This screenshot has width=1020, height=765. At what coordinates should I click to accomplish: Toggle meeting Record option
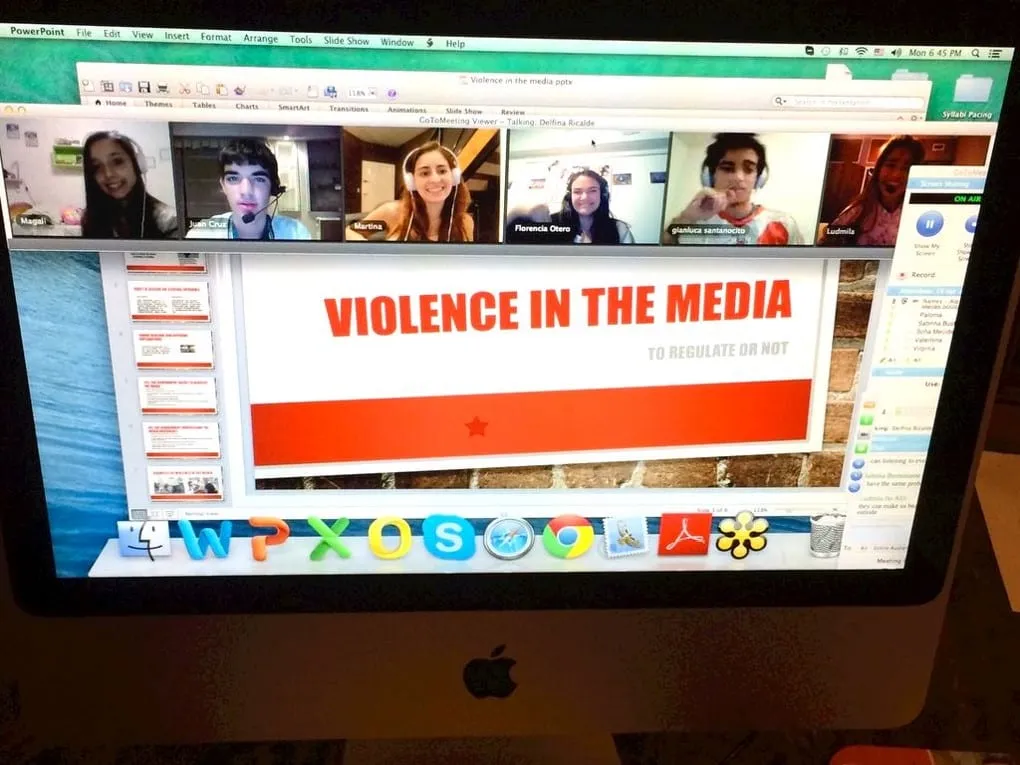(x=921, y=274)
